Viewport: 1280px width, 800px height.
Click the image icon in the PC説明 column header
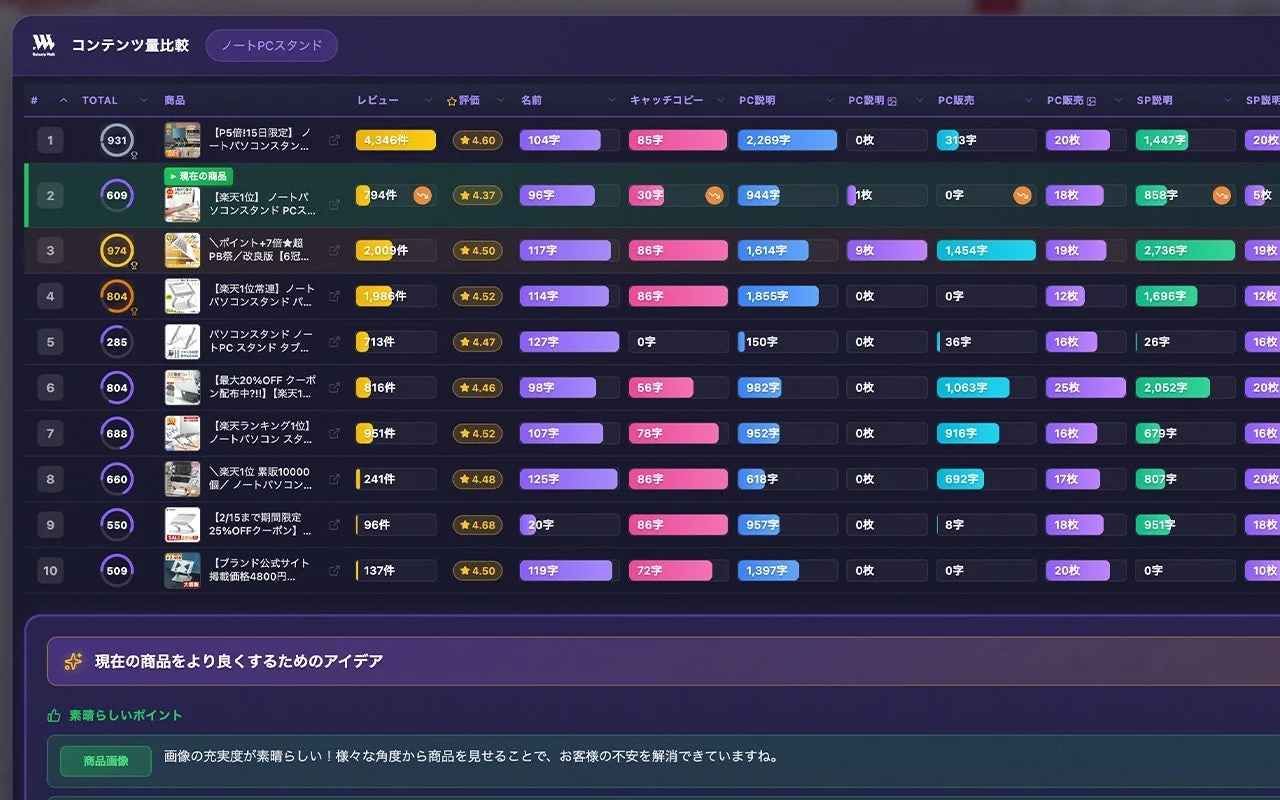click(x=893, y=101)
